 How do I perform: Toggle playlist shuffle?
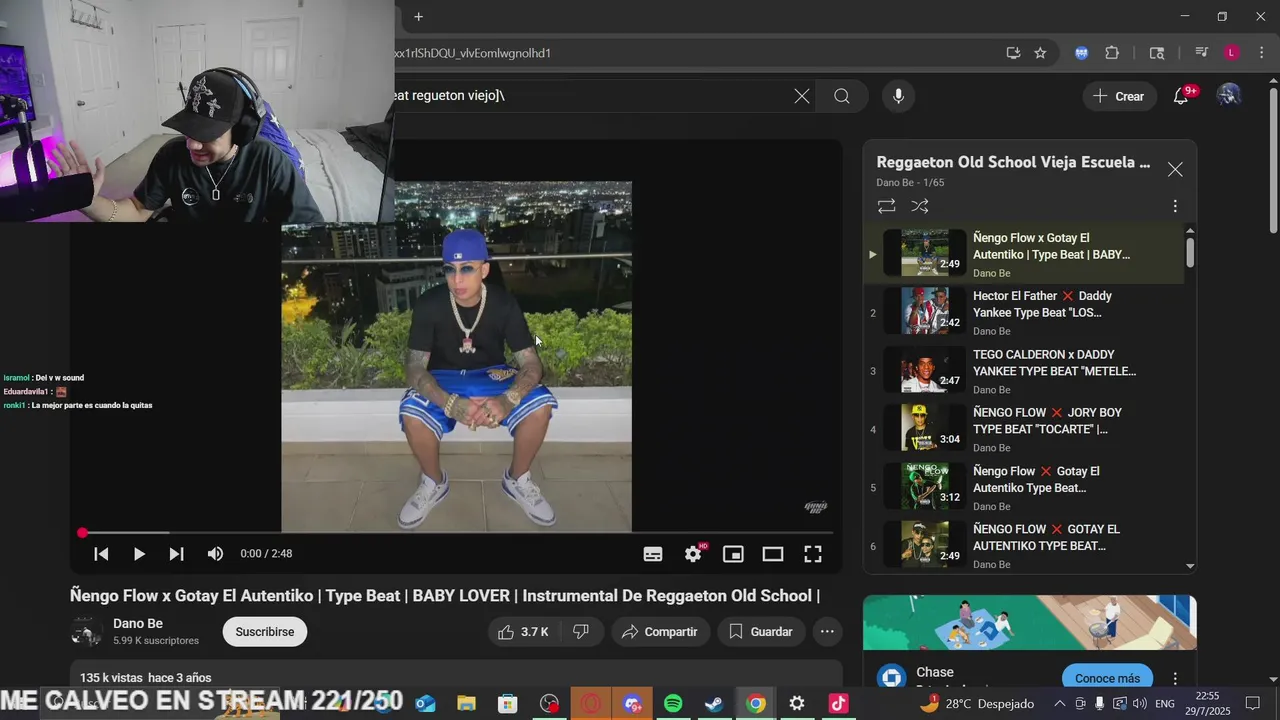920,206
